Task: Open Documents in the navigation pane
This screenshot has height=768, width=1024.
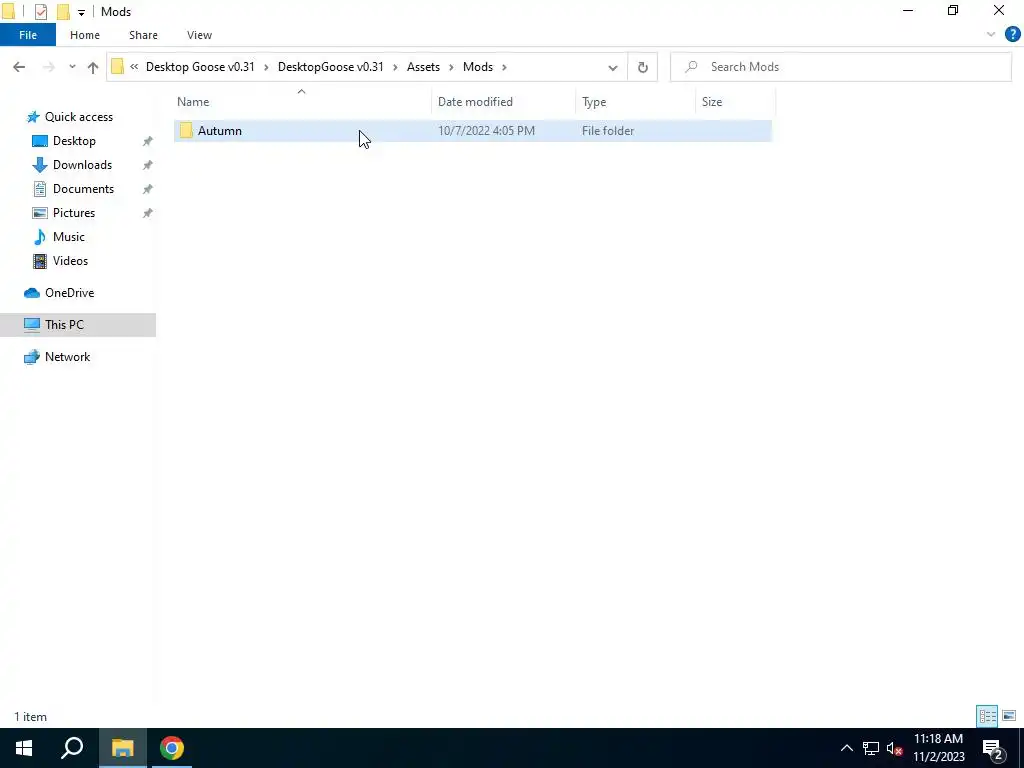Action: 83,189
